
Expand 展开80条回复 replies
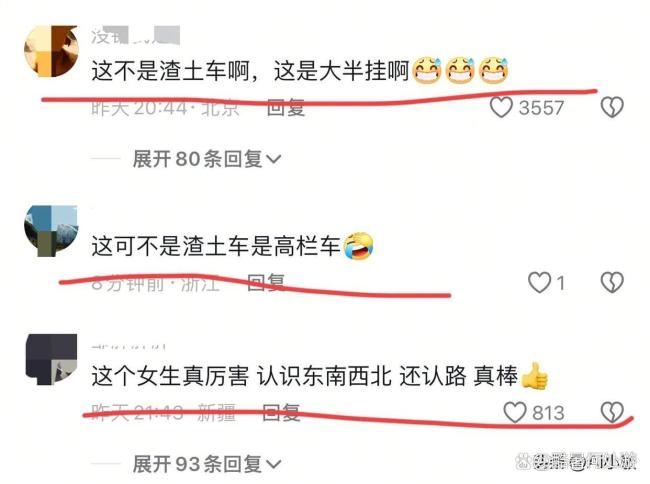click(x=206, y=159)
